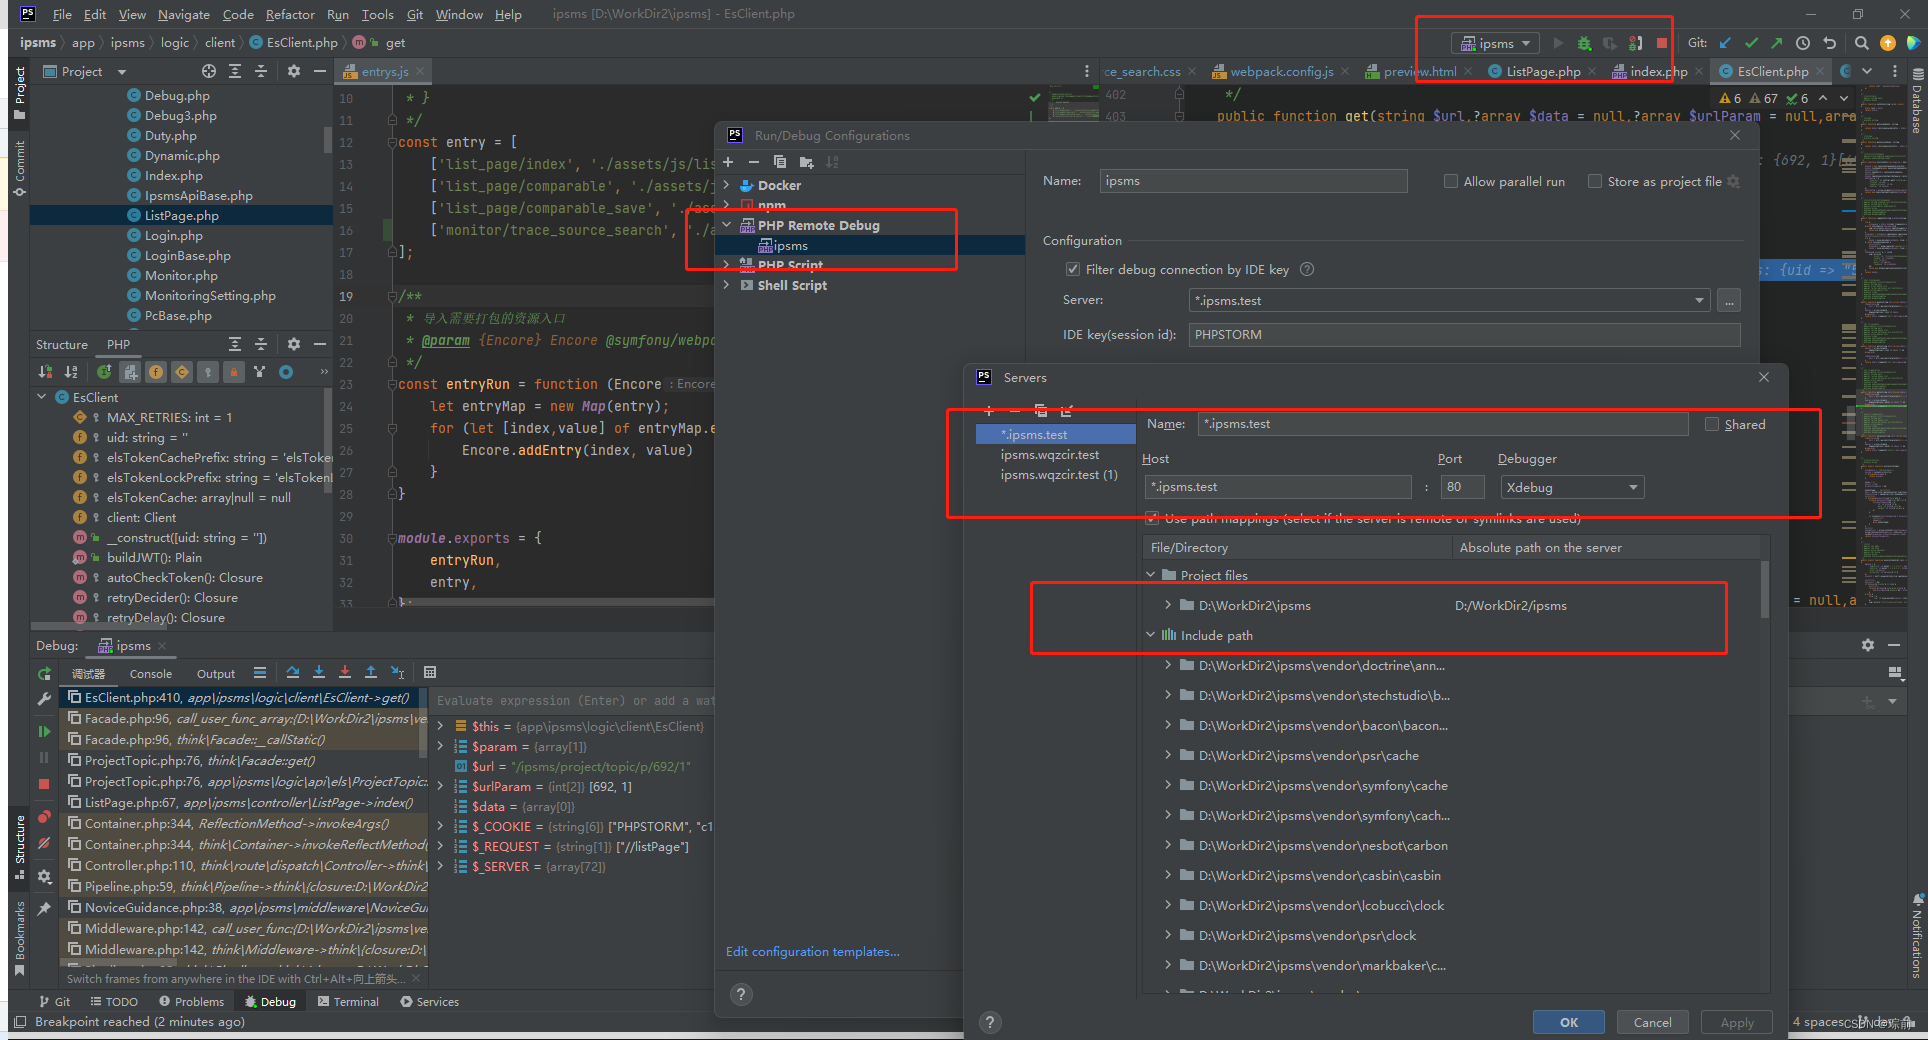Click the Git Update Project arrow icon
This screenshot has width=1928, height=1040.
click(x=1726, y=43)
